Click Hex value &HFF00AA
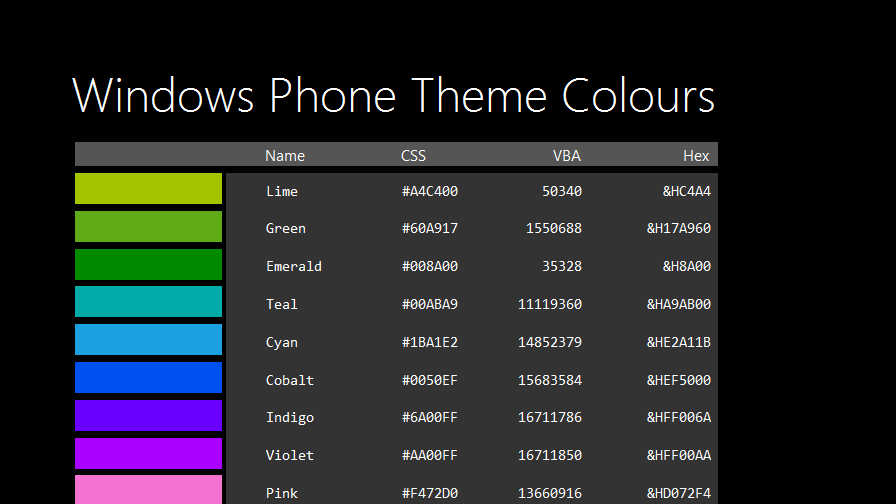The image size is (896, 504). click(x=679, y=455)
